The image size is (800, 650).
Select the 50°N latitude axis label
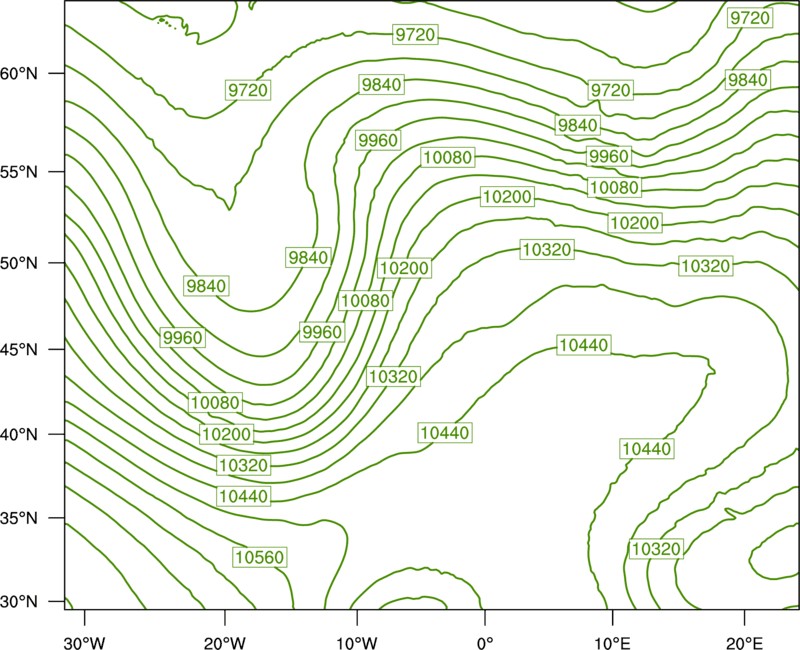click(x=19, y=263)
